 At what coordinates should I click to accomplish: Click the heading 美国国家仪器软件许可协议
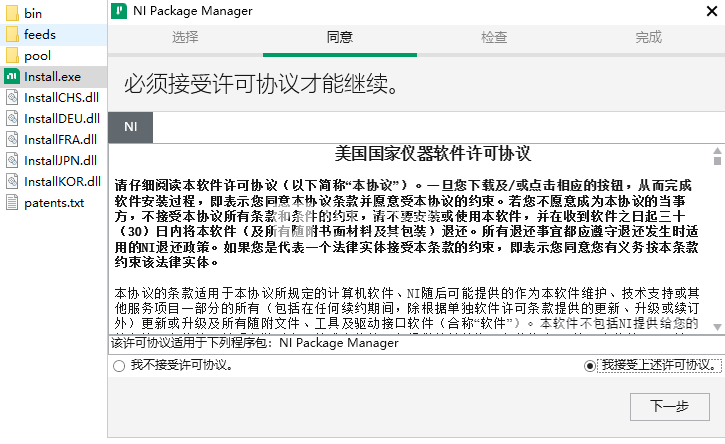[x=433, y=154]
